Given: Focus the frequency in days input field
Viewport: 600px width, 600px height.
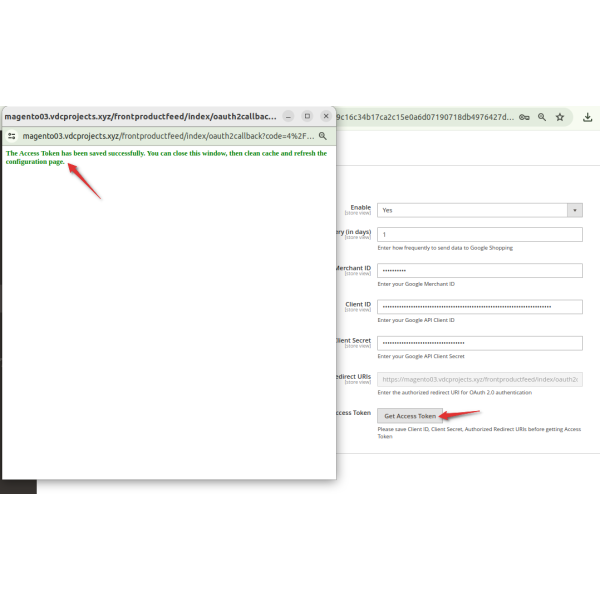Looking at the screenshot, I should pos(479,235).
